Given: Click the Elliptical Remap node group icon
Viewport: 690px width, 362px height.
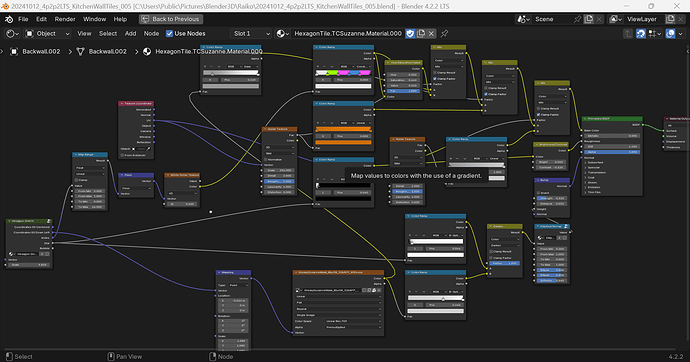Looking at the screenshot, I should coord(566,227).
